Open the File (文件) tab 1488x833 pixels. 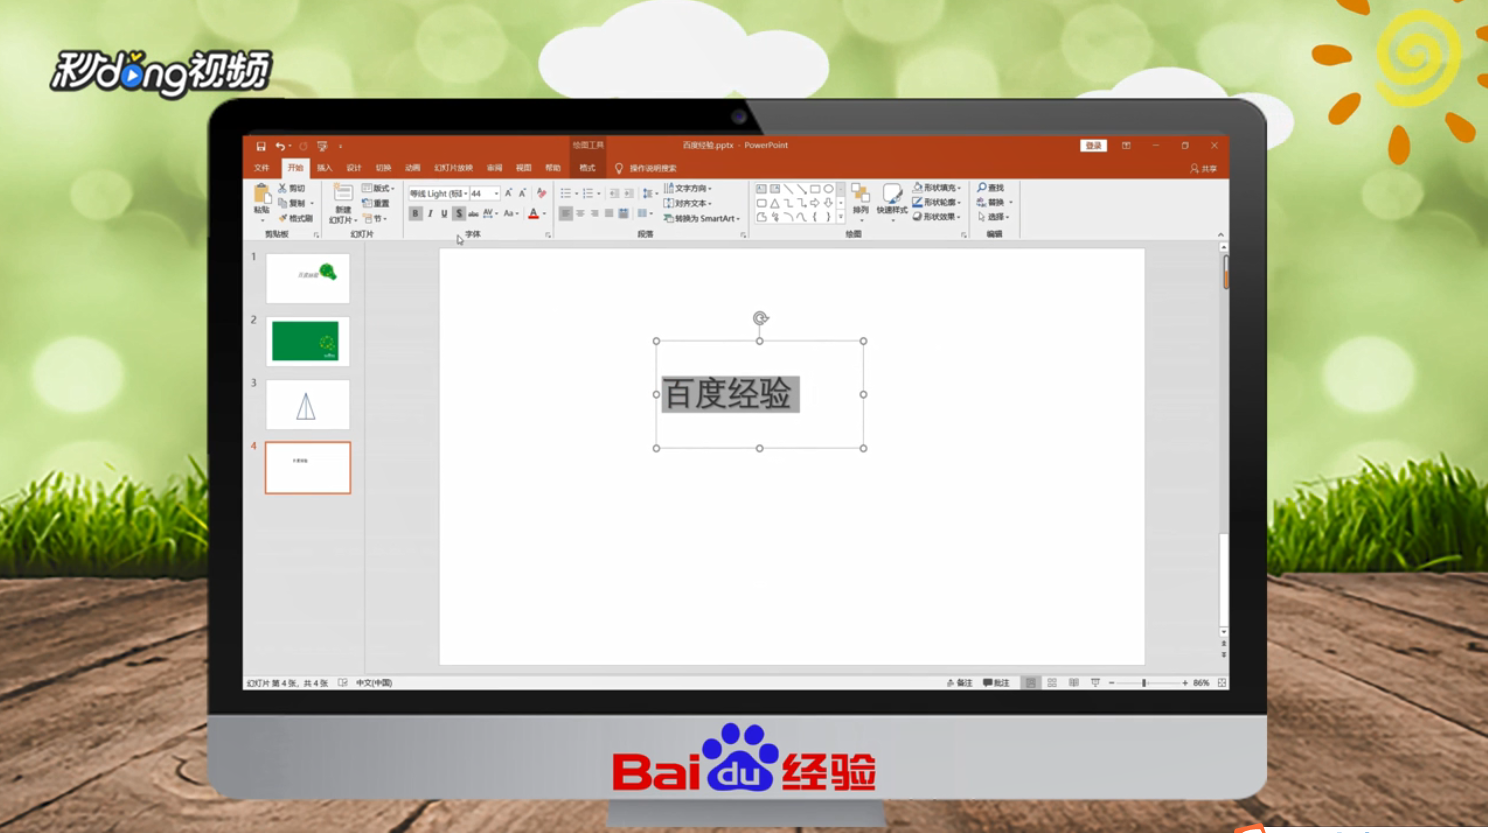pos(262,168)
